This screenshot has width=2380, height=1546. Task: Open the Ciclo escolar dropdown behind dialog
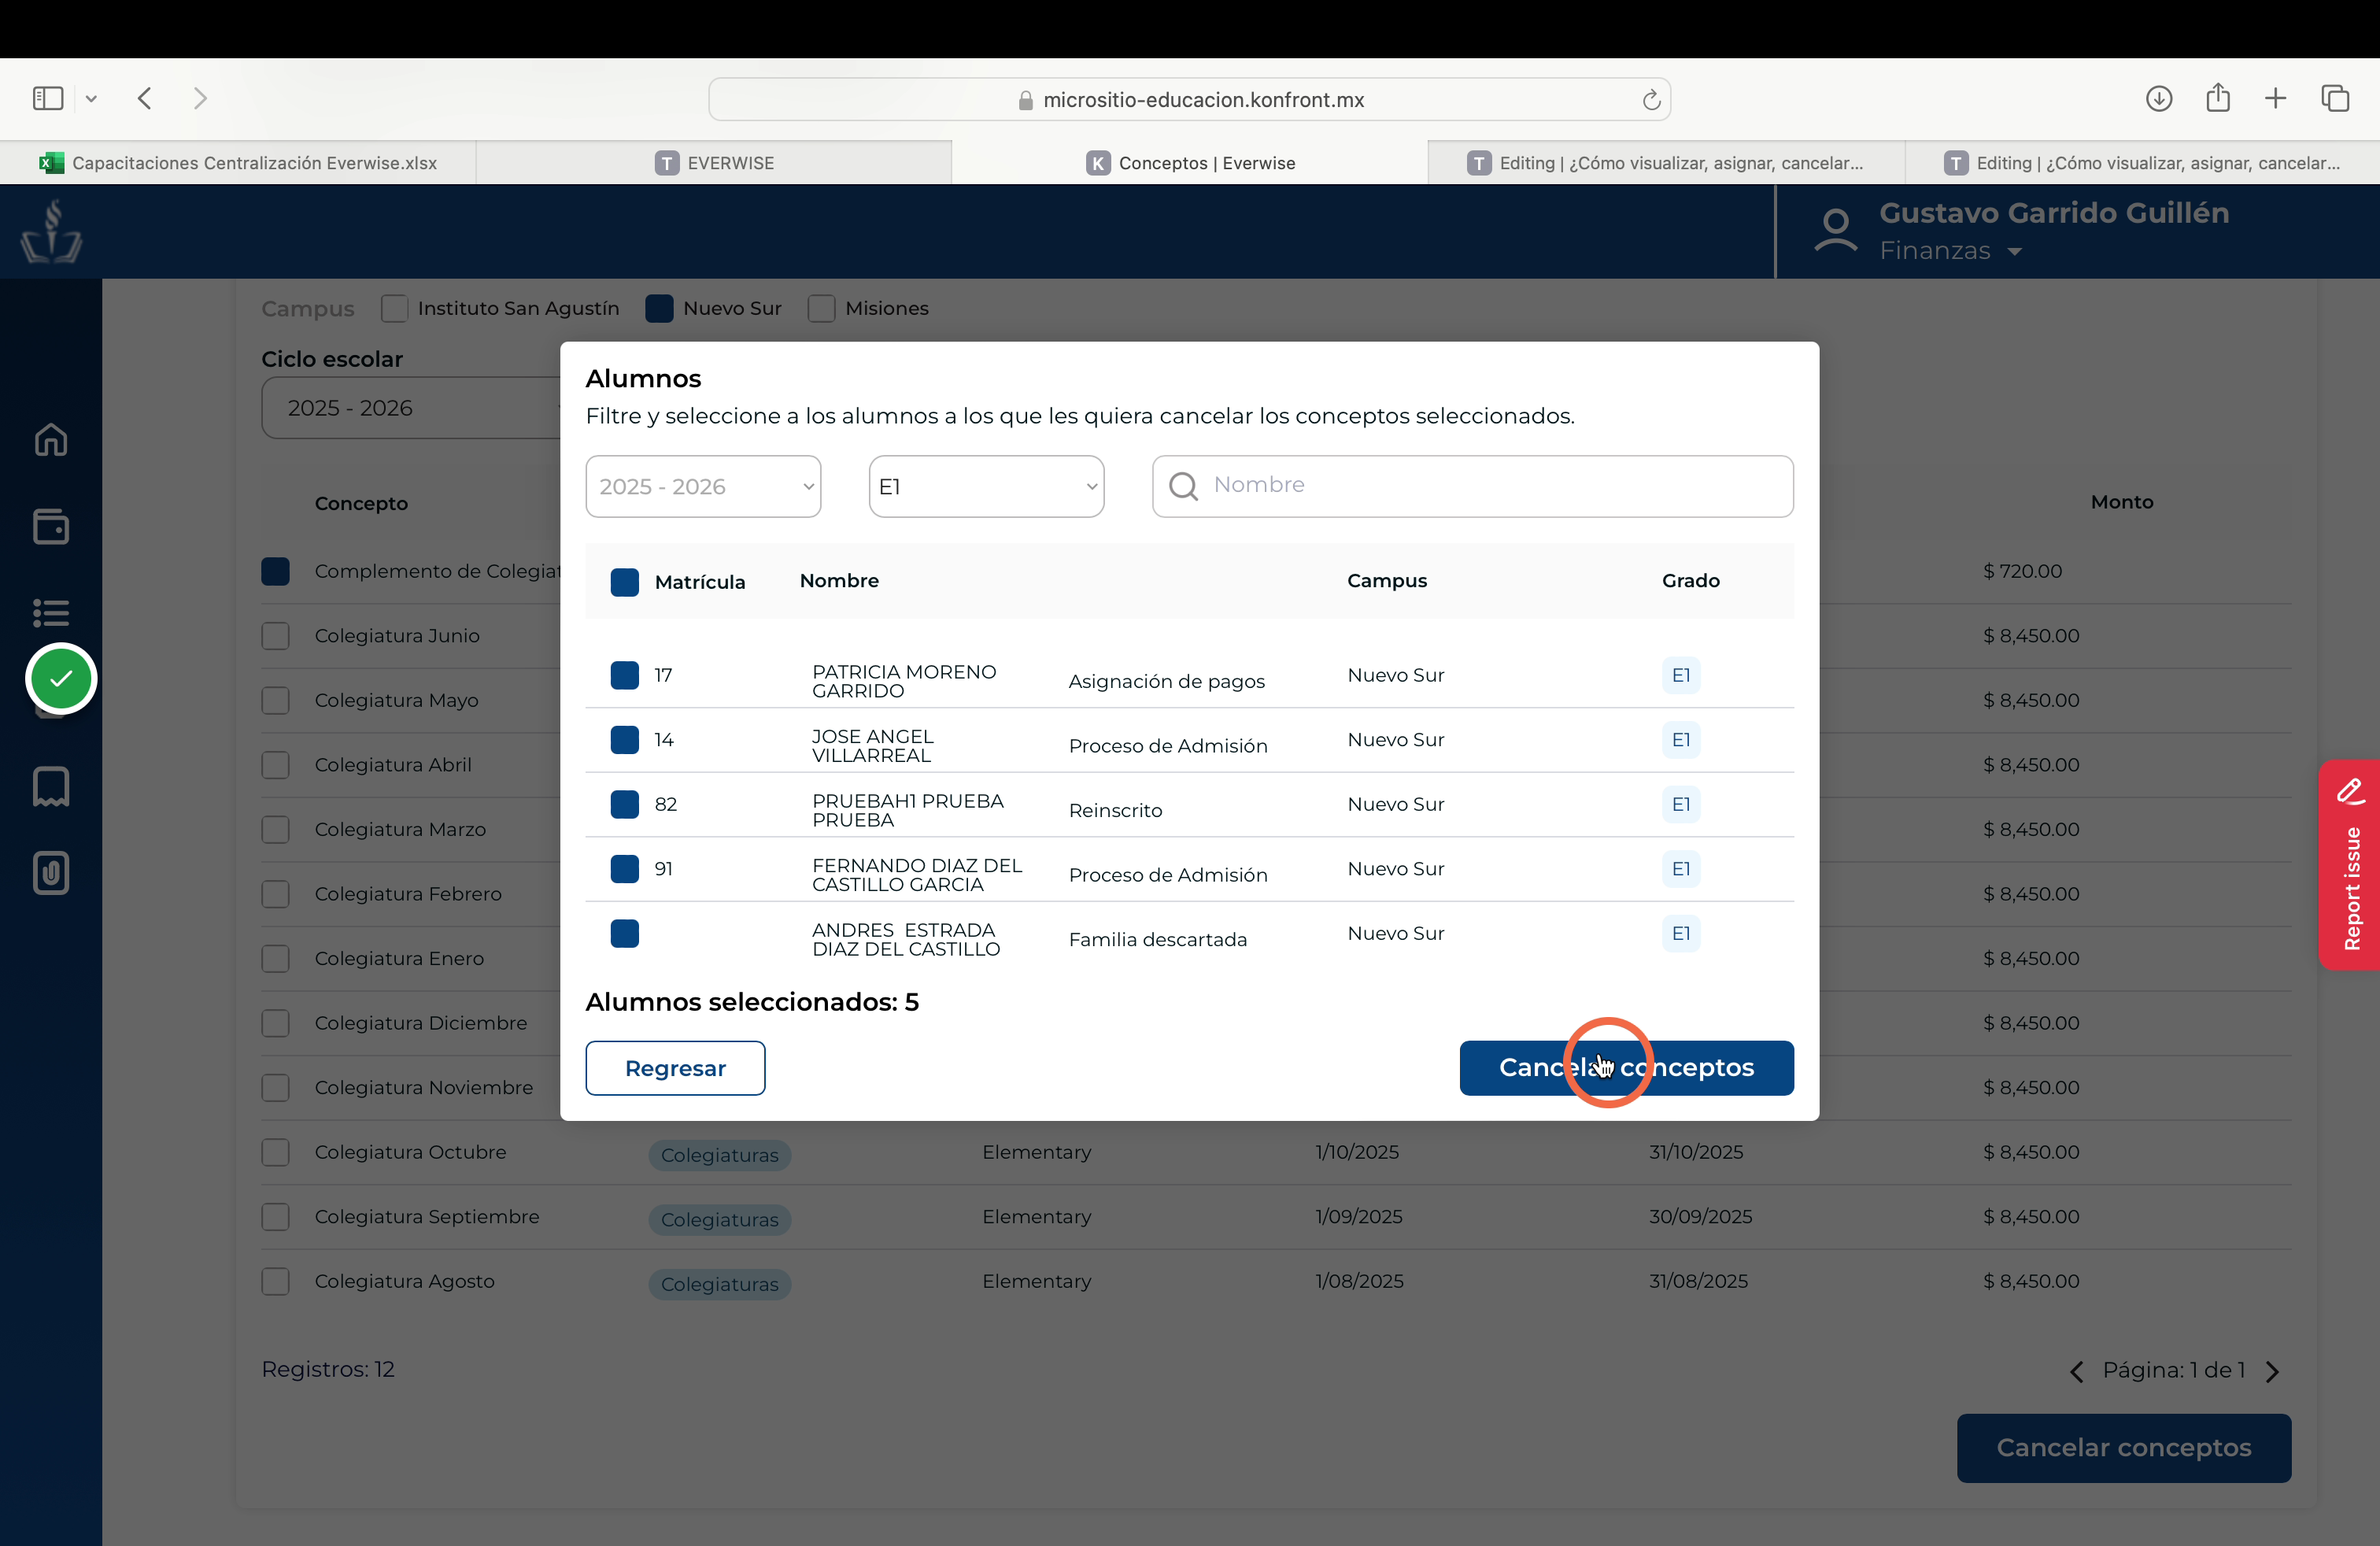pyautogui.click(x=411, y=408)
